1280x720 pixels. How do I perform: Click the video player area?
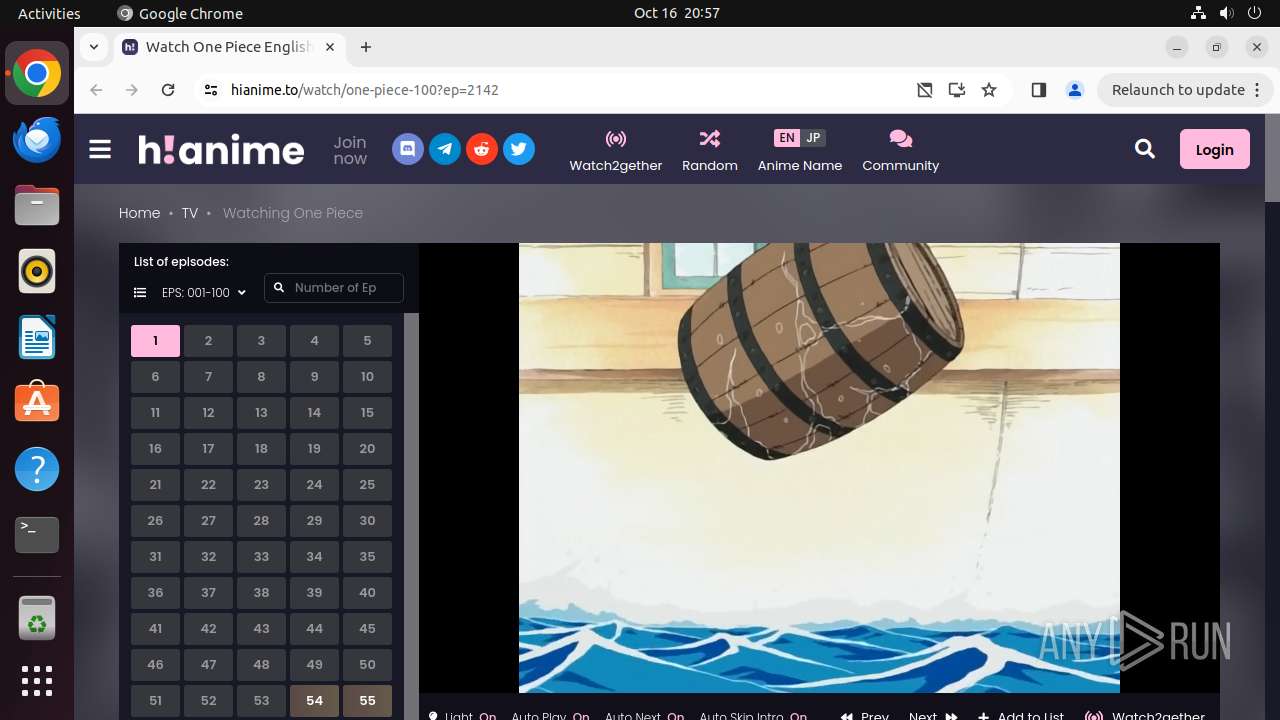[819, 468]
